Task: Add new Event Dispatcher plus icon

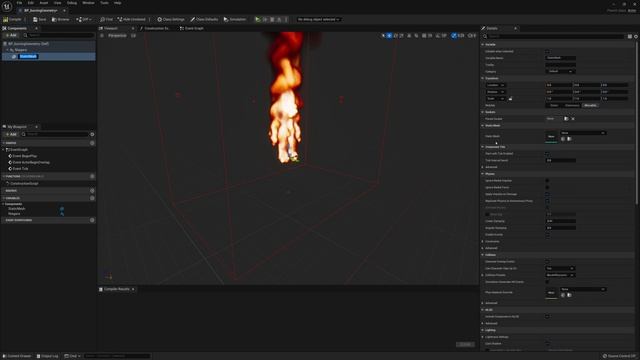Action: (92, 220)
